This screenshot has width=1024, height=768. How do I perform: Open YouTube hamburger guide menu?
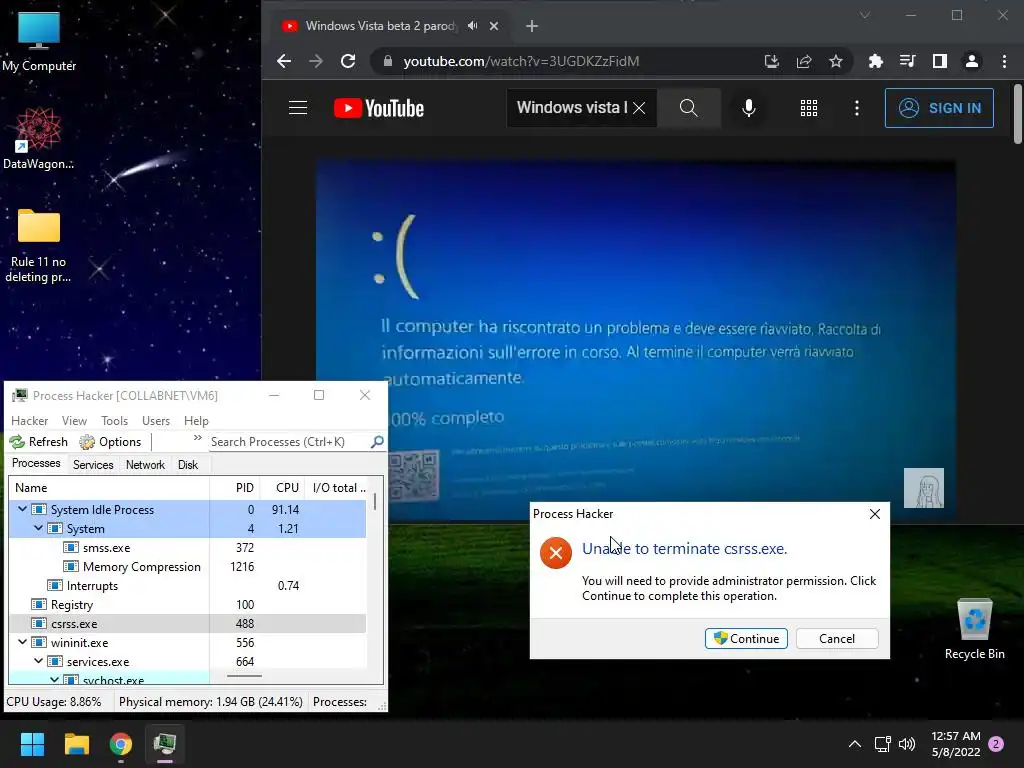pyautogui.click(x=298, y=108)
